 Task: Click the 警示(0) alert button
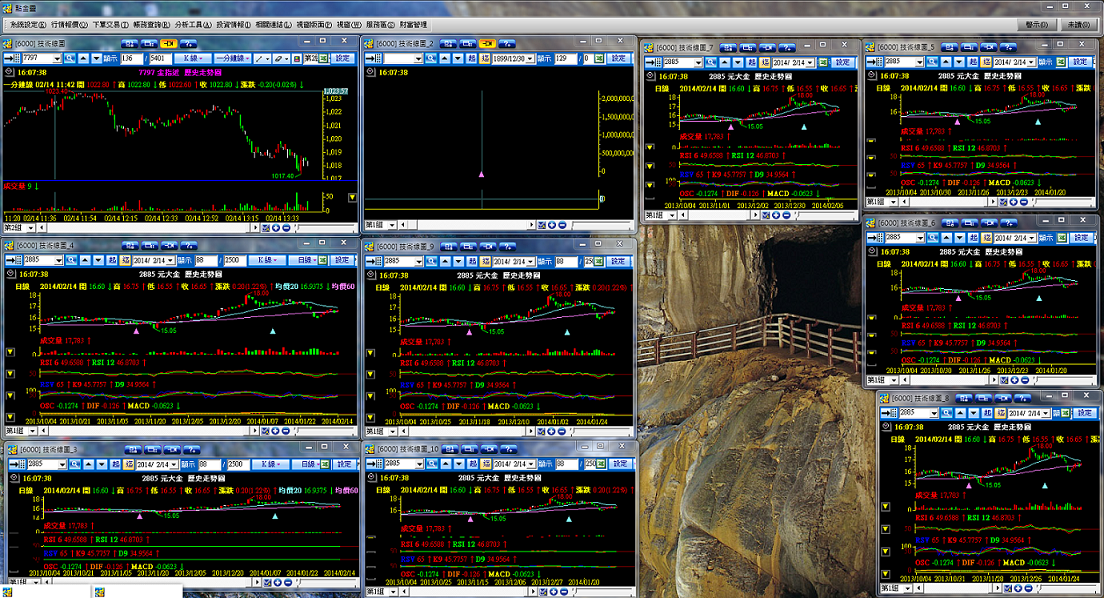pos(1036,25)
